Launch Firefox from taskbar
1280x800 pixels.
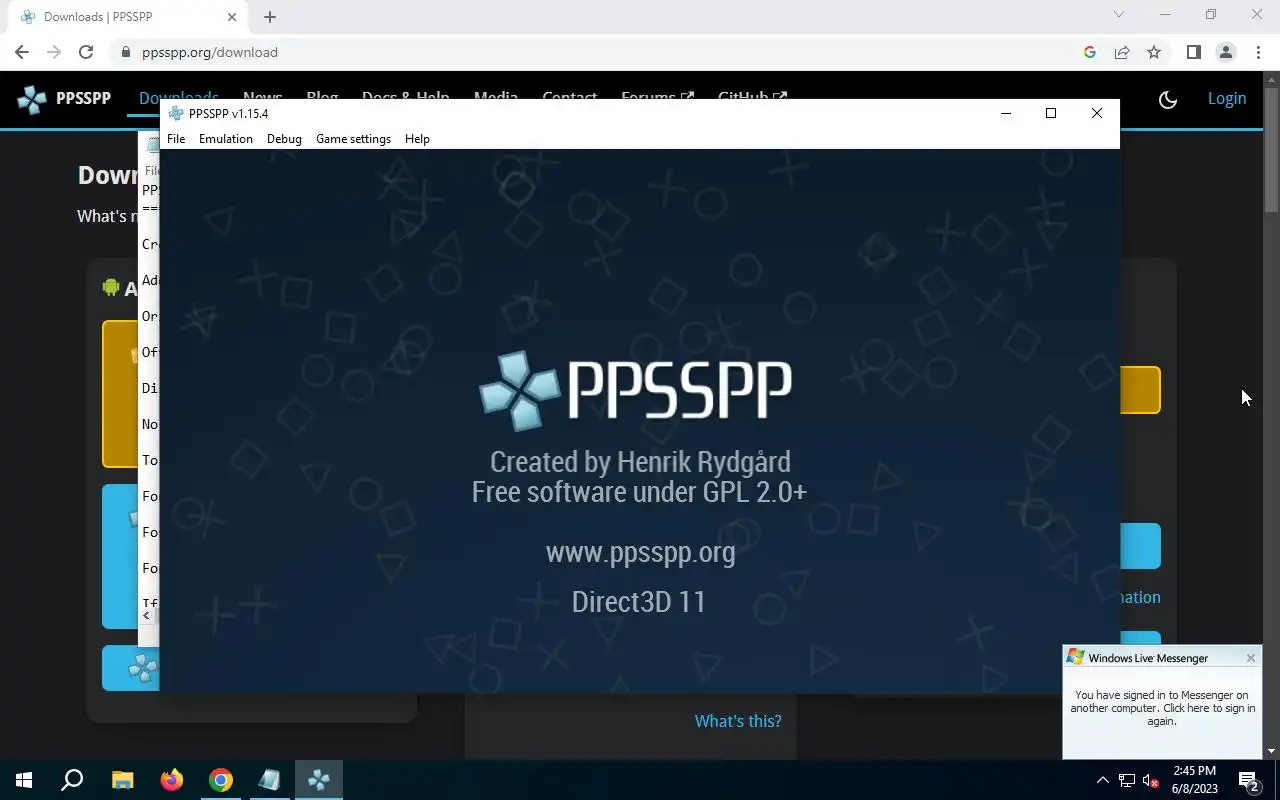point(172,780)
